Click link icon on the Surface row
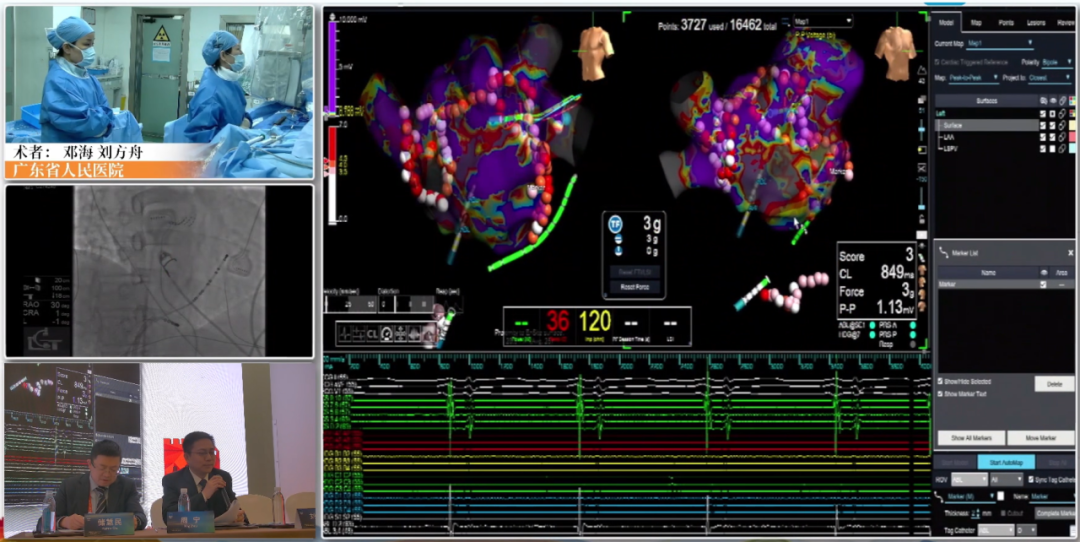1080x542 pixels. (x=1062, y=125)
